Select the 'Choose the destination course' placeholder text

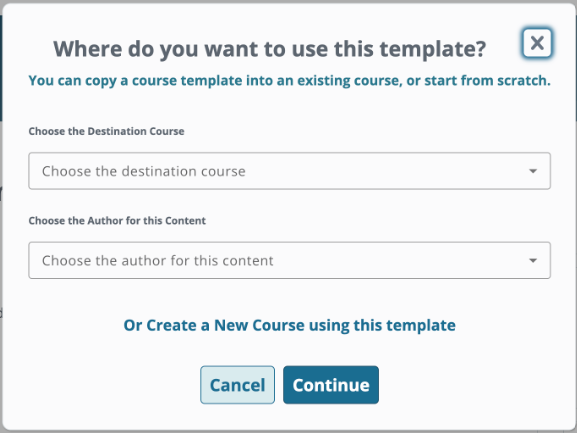pyautogui.click(x=144, y=171)
